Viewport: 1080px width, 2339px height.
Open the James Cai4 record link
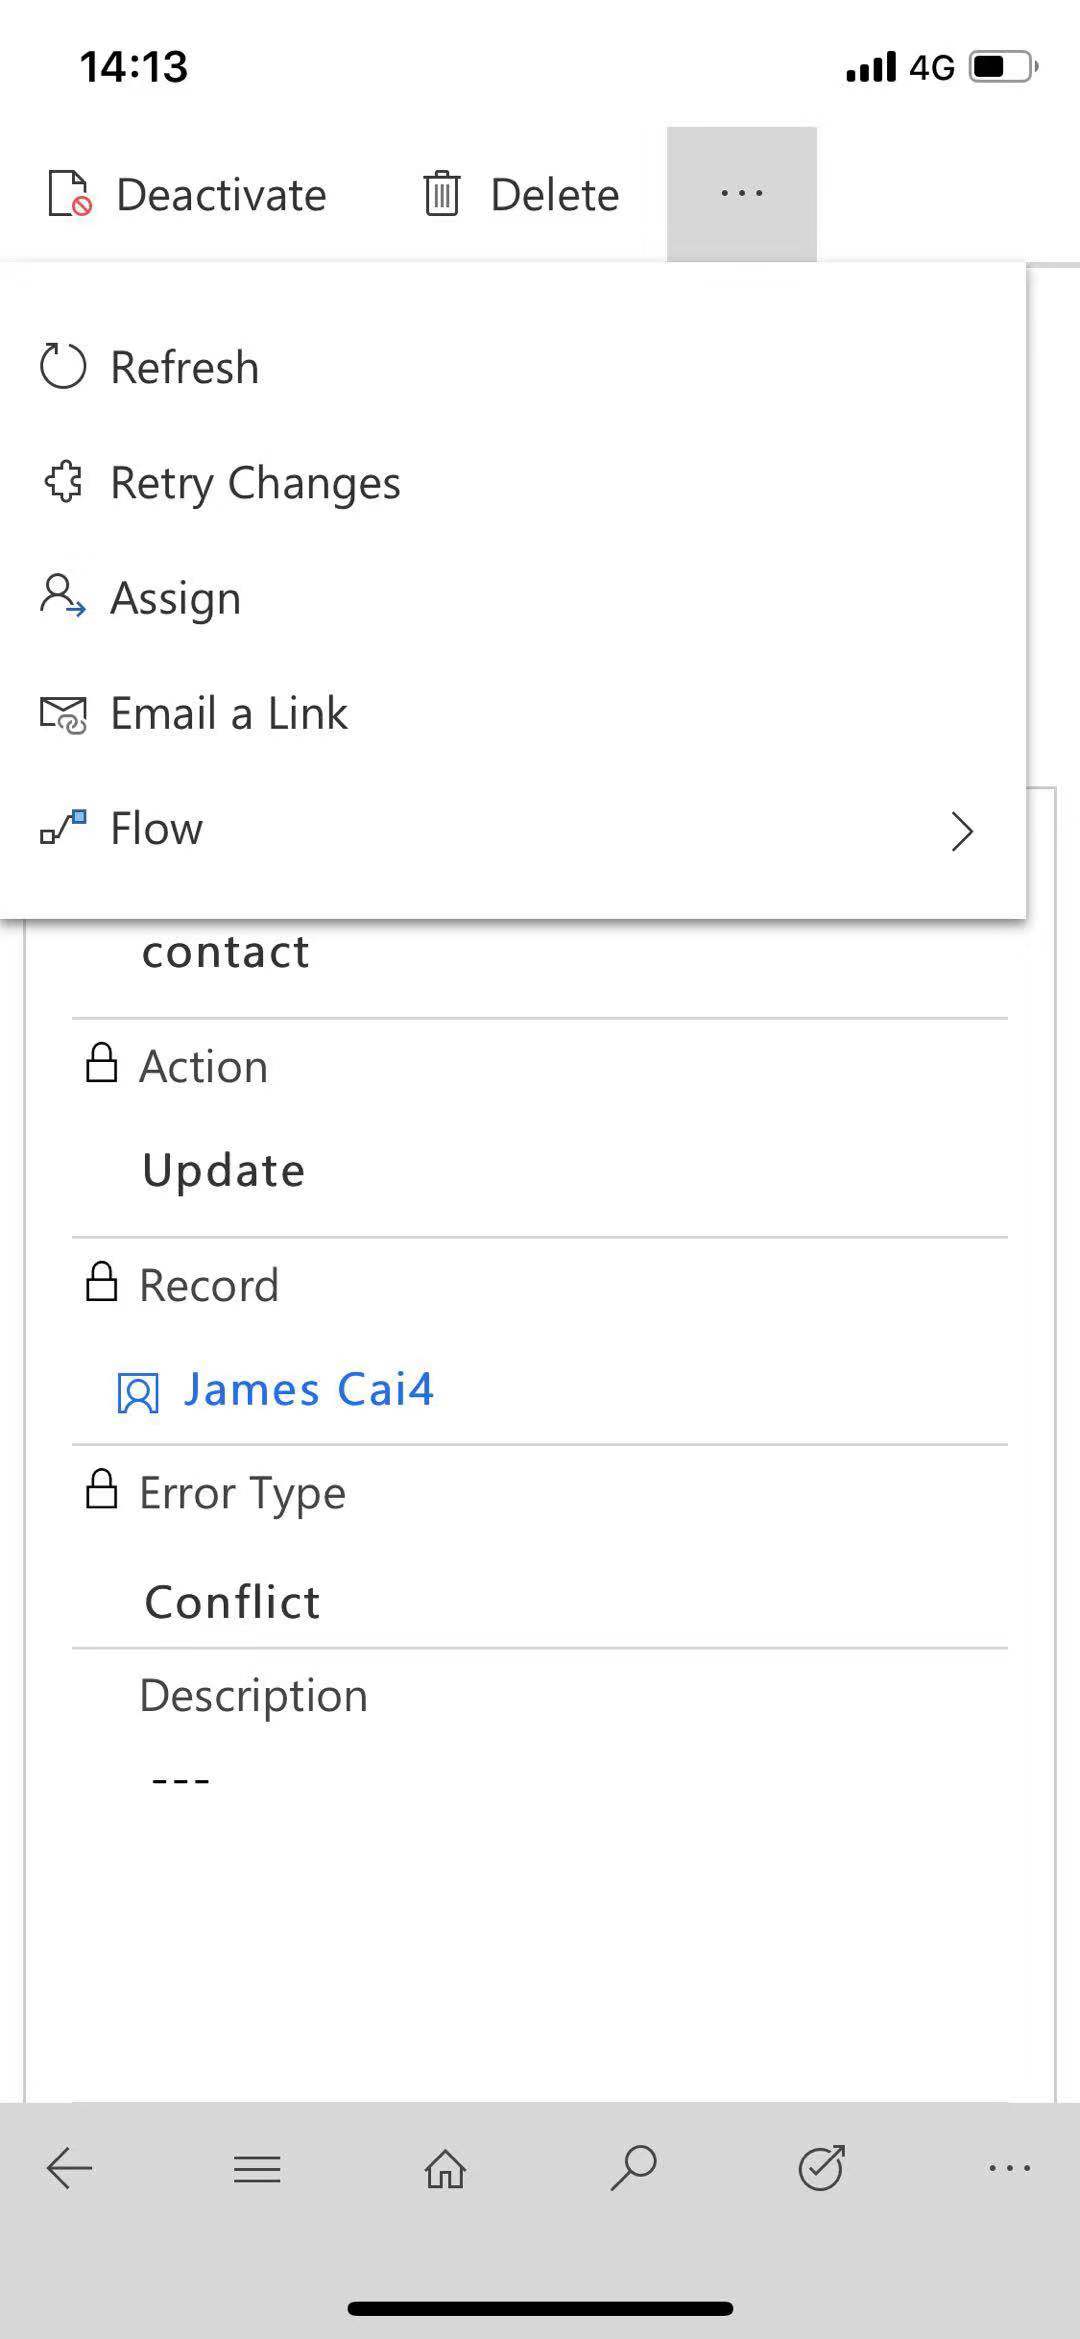click(x=308, y=1390)
